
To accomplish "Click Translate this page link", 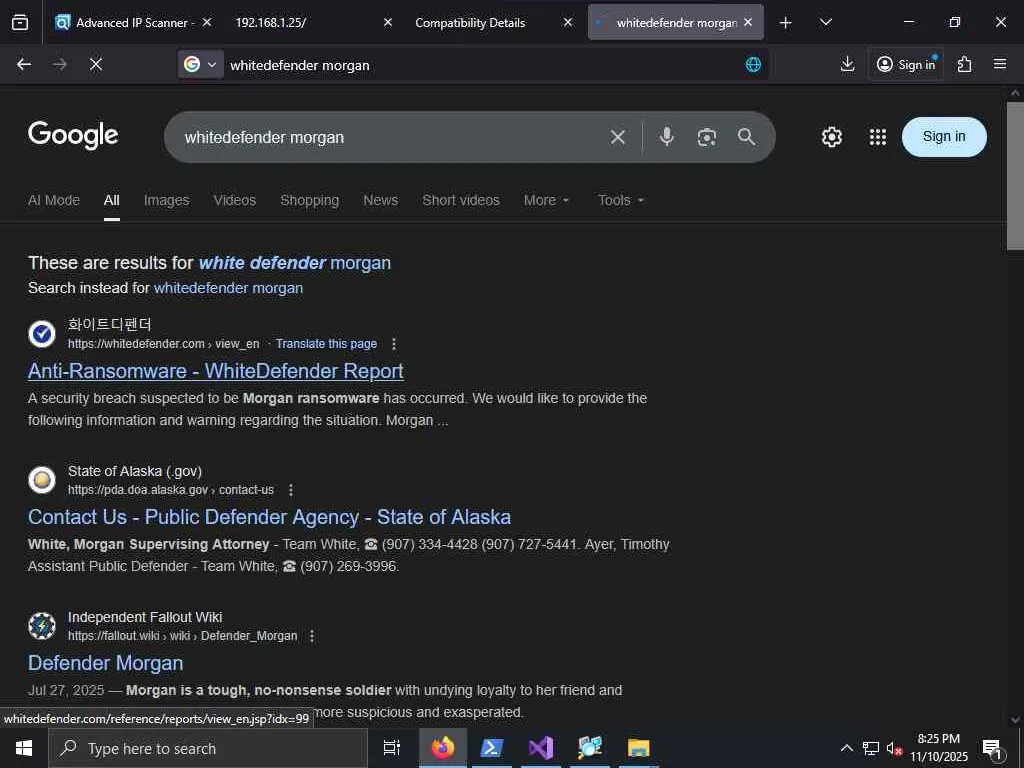I will (326, 344).
